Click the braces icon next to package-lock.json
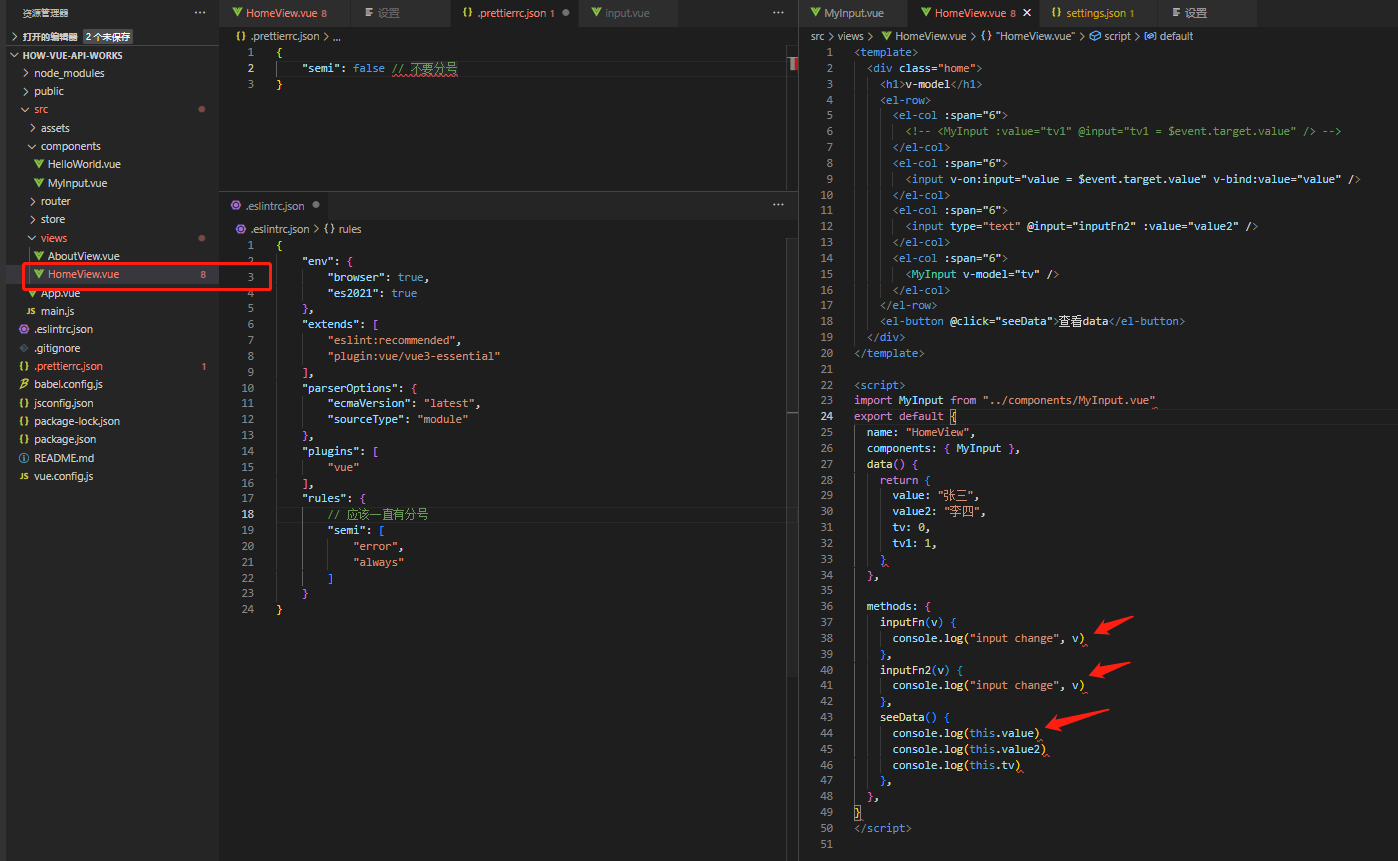The width and height of the screenshot is (1398, 861). click(x=24, y=421)
